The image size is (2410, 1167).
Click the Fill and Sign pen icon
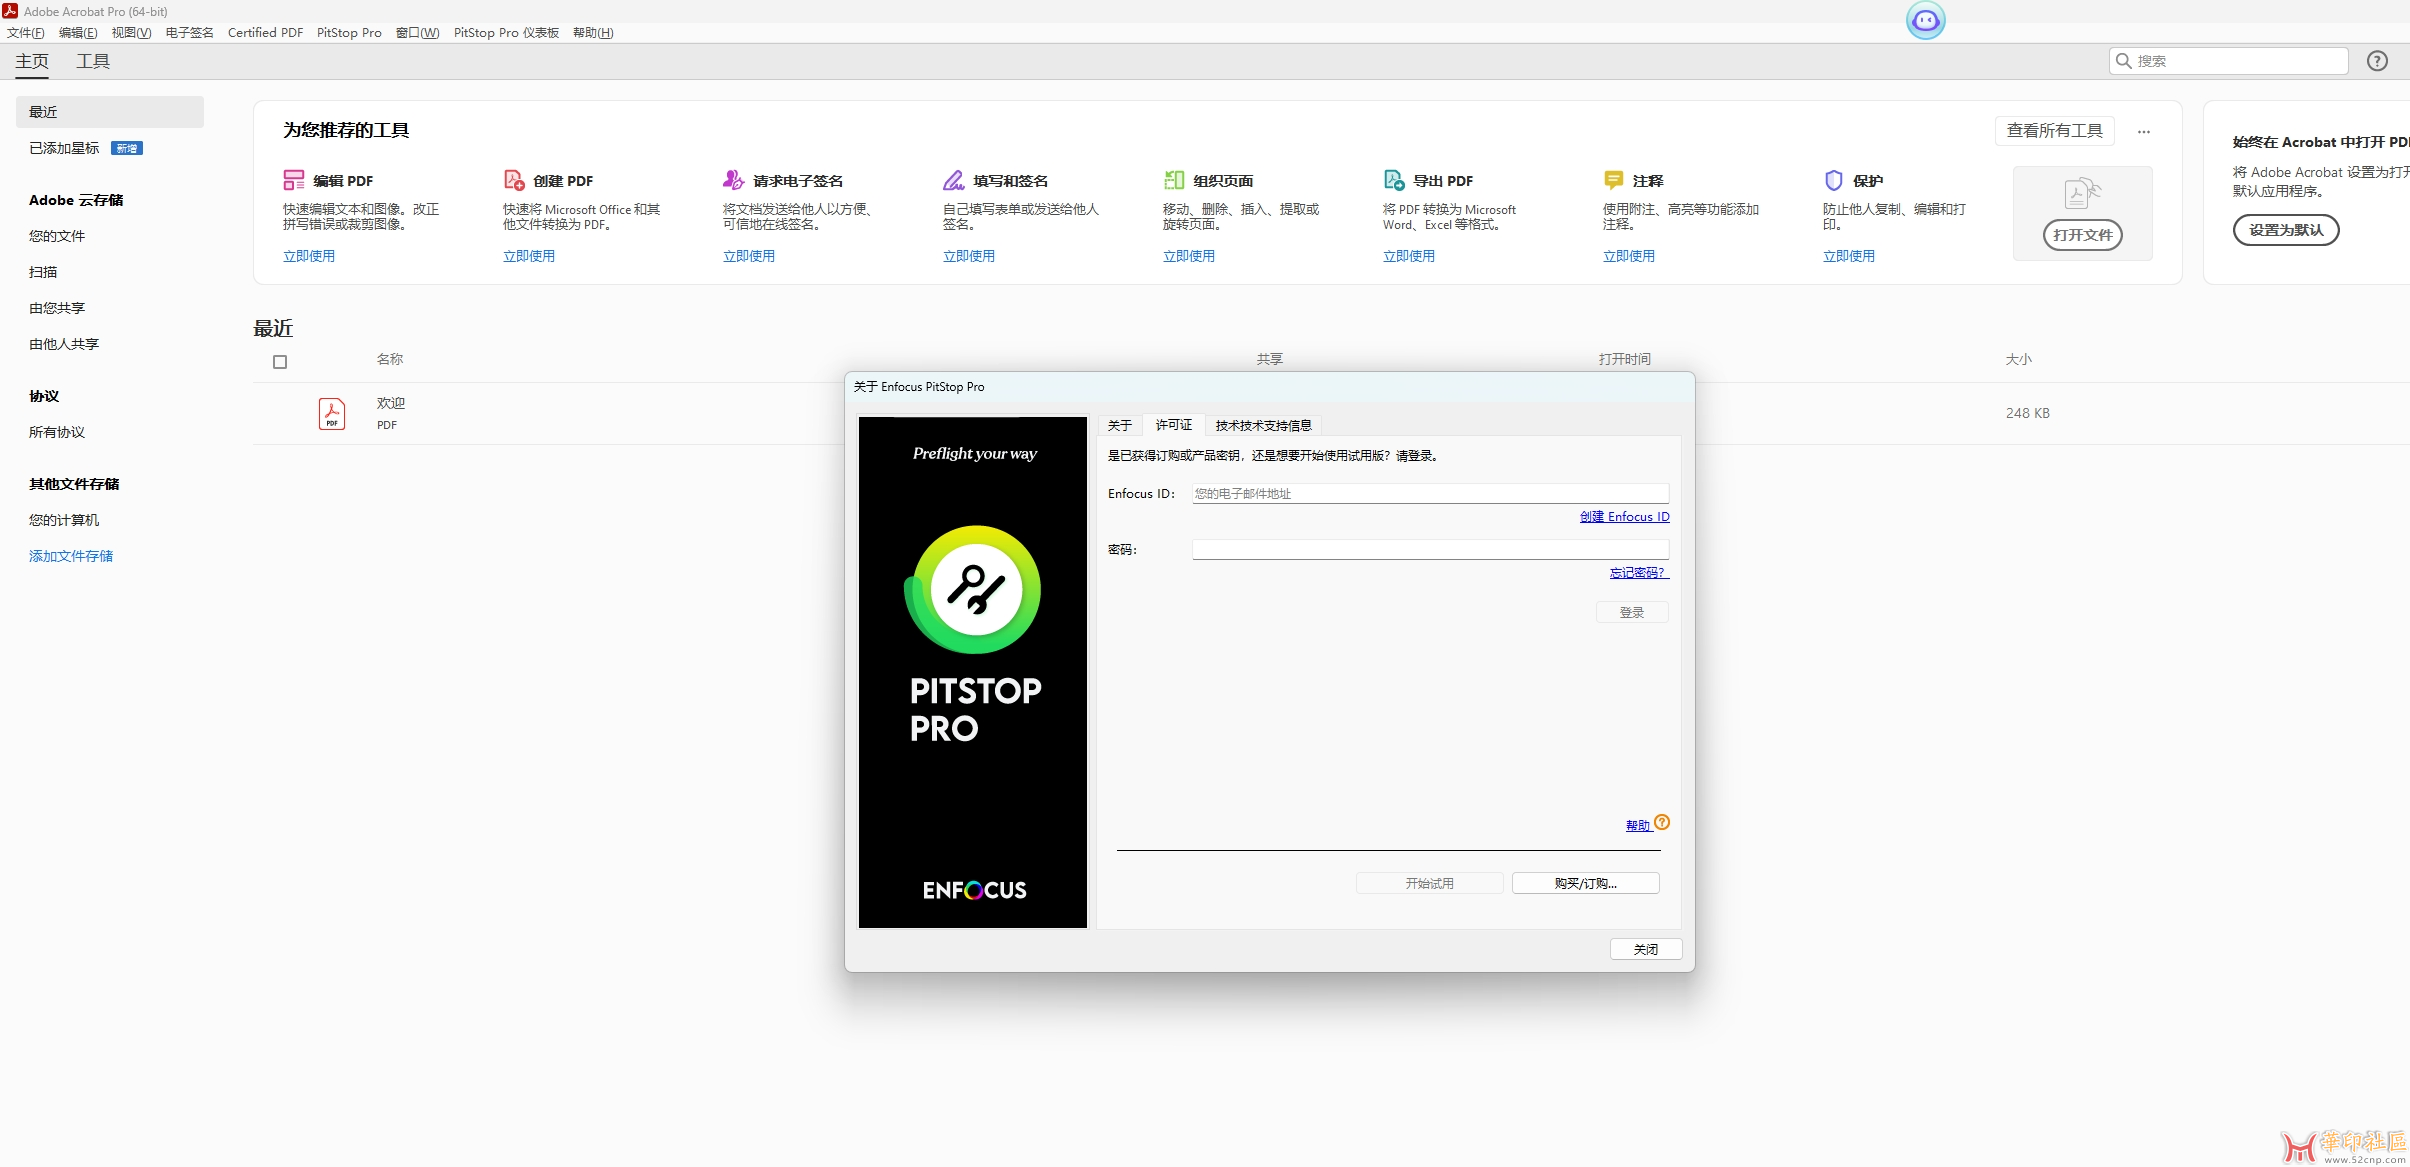tap(953, 180)
